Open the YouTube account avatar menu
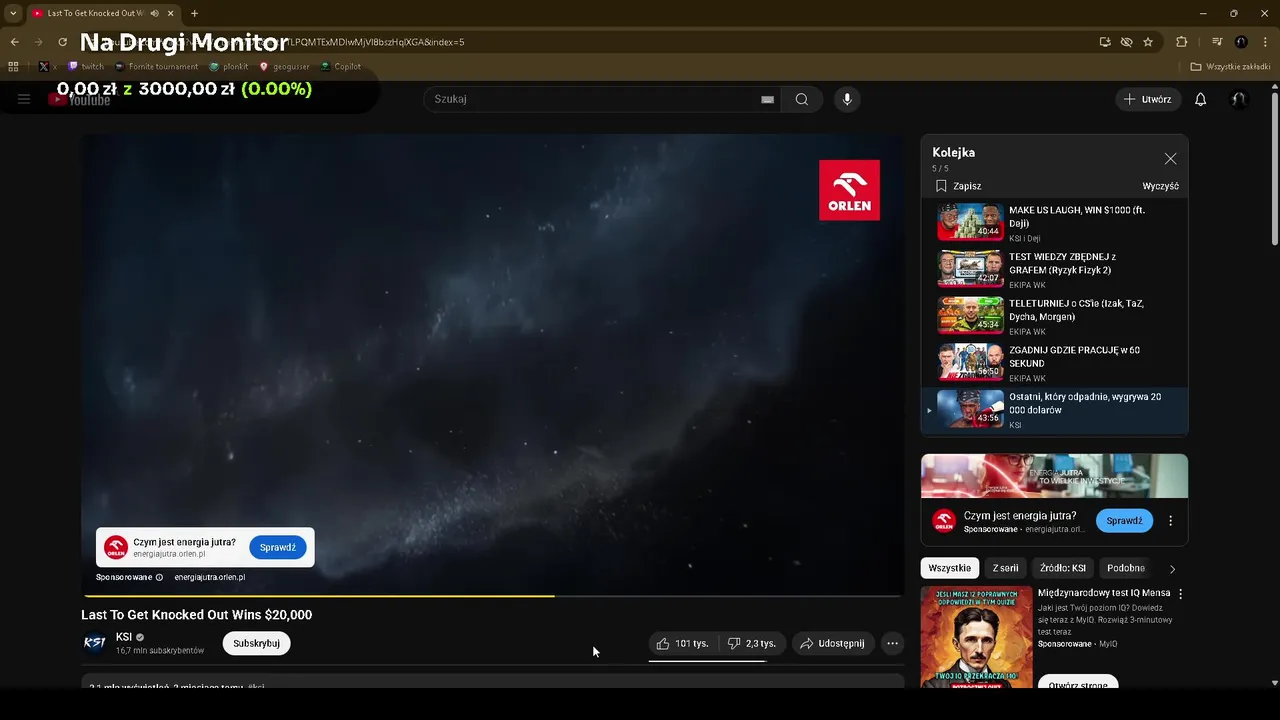This screenshot has width=1280, height=720. pos(1239,99)
